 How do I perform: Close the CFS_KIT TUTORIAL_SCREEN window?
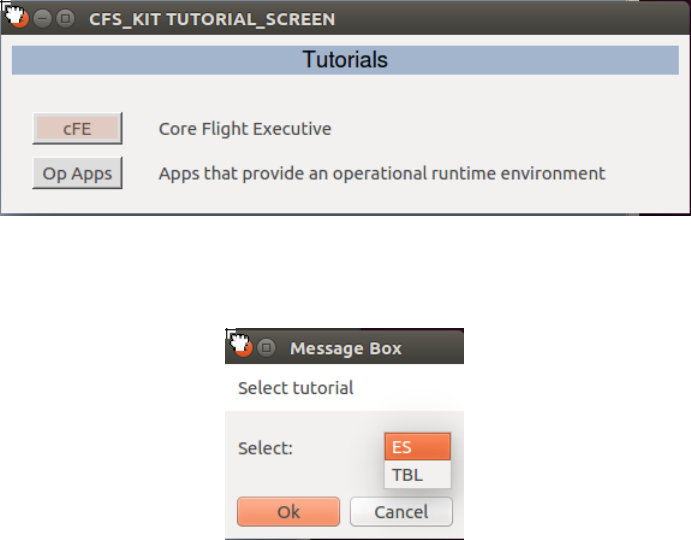click(18, 19)
